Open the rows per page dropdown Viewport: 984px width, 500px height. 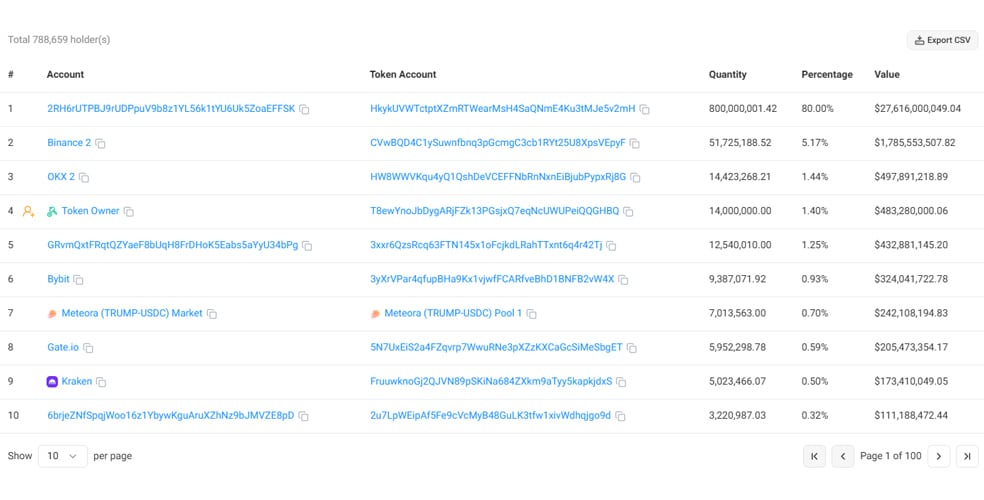63,456
